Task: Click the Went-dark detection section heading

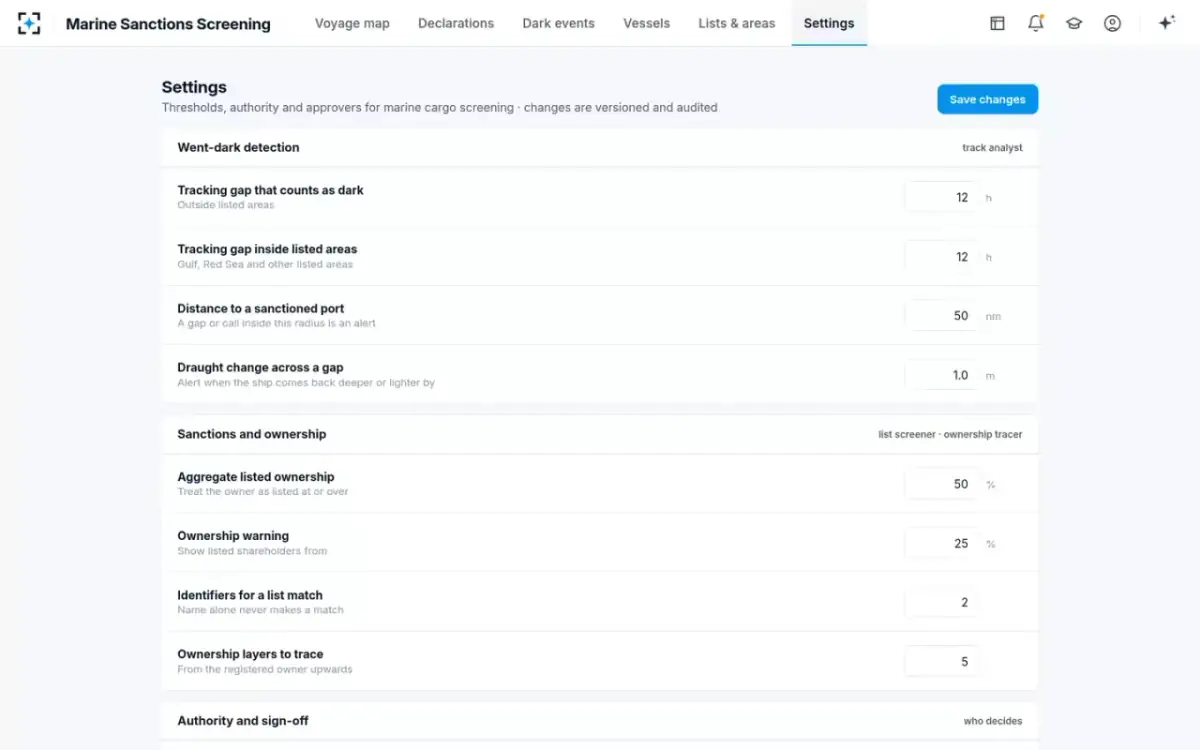Action: coord(238,147)
